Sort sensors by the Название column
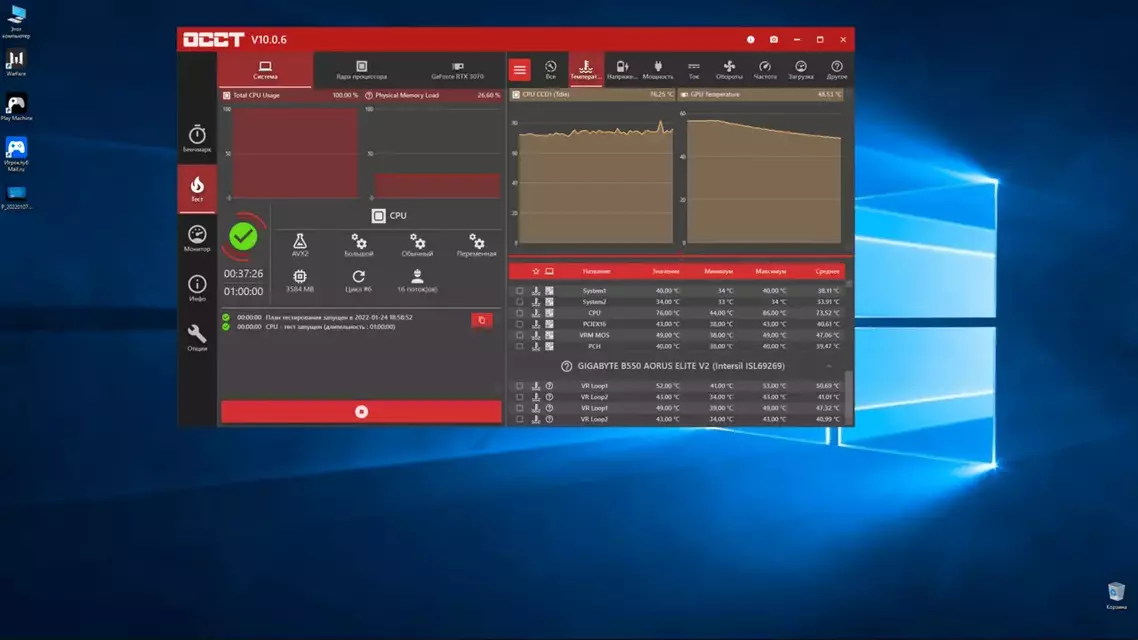1138x640 pixels. (597, 271)
